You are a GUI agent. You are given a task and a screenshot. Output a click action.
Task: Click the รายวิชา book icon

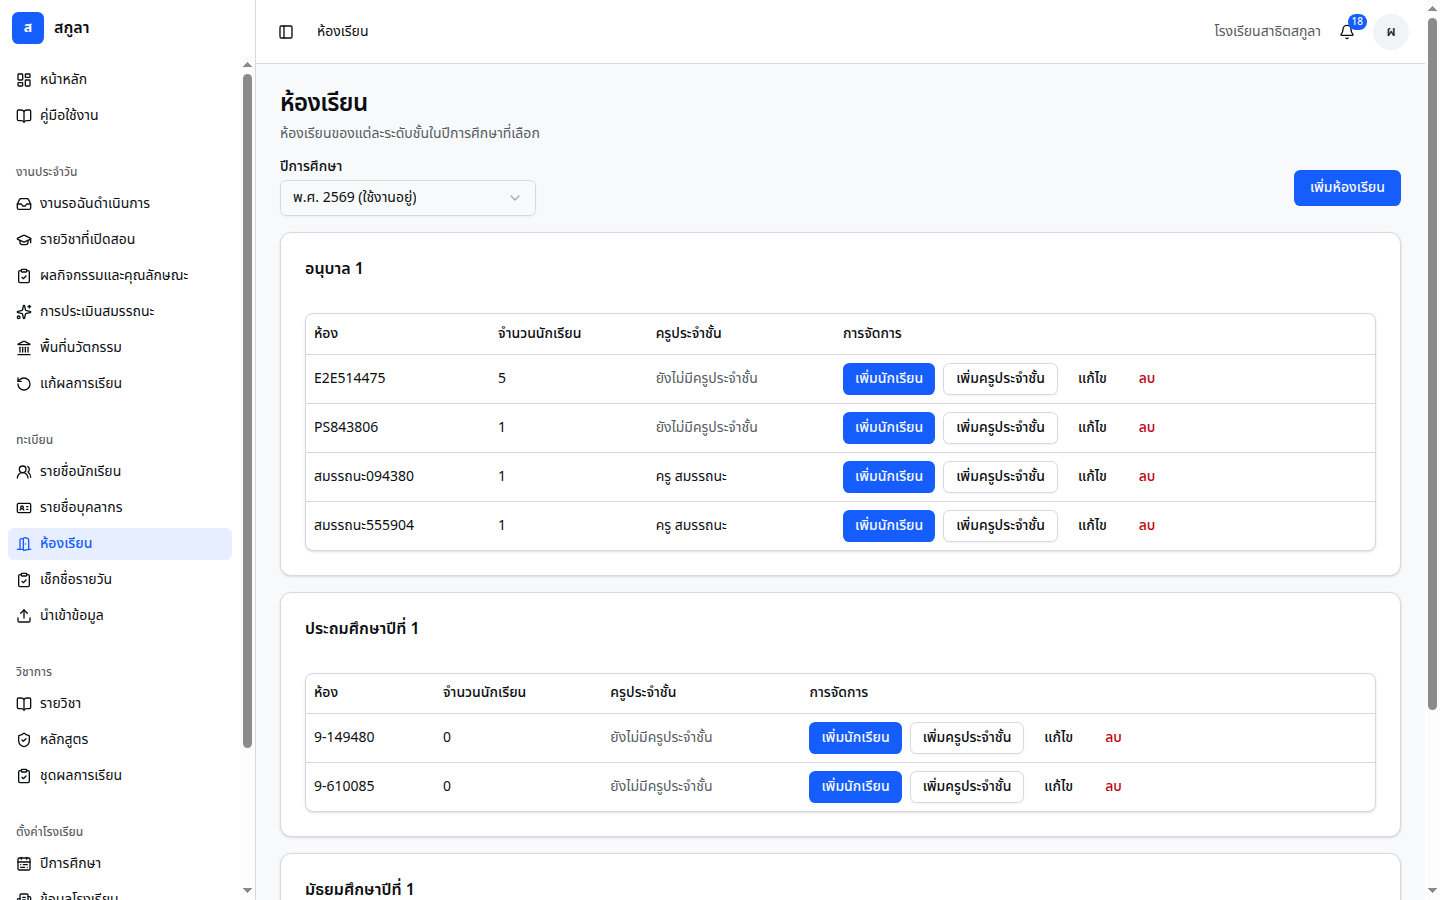(x=24, y=704)
